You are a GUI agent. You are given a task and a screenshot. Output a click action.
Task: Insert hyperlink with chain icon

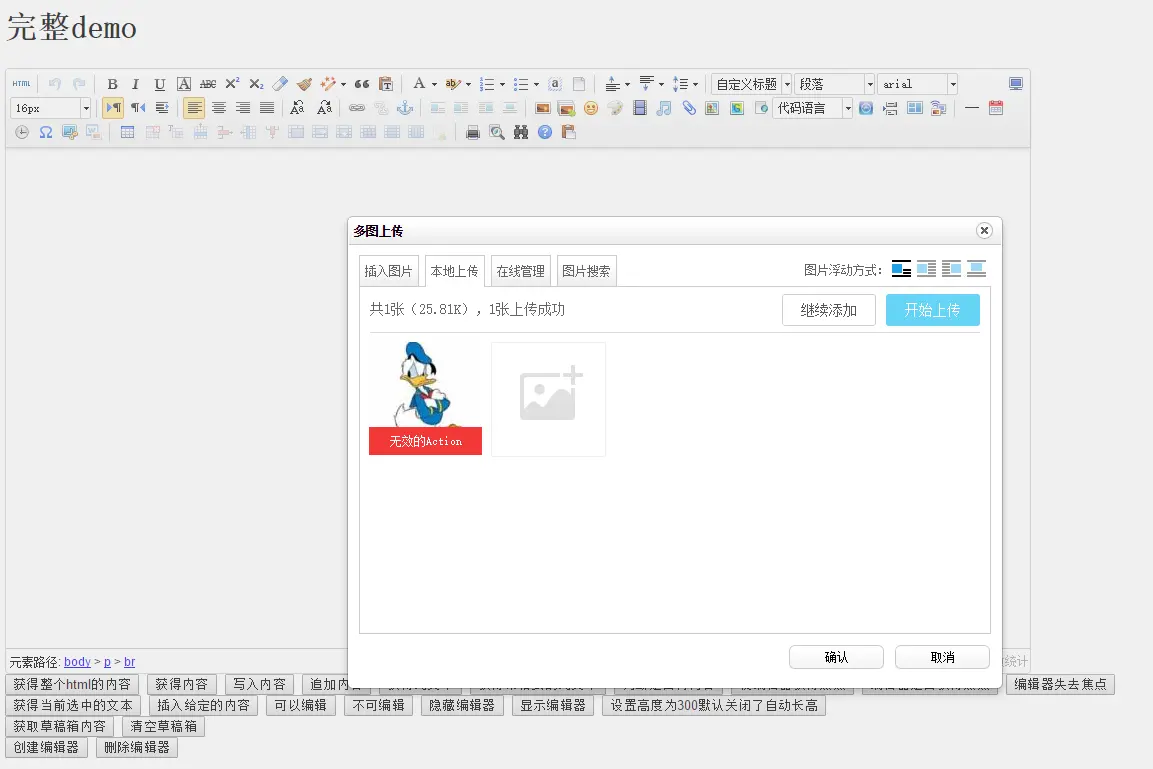pos(357,108)
